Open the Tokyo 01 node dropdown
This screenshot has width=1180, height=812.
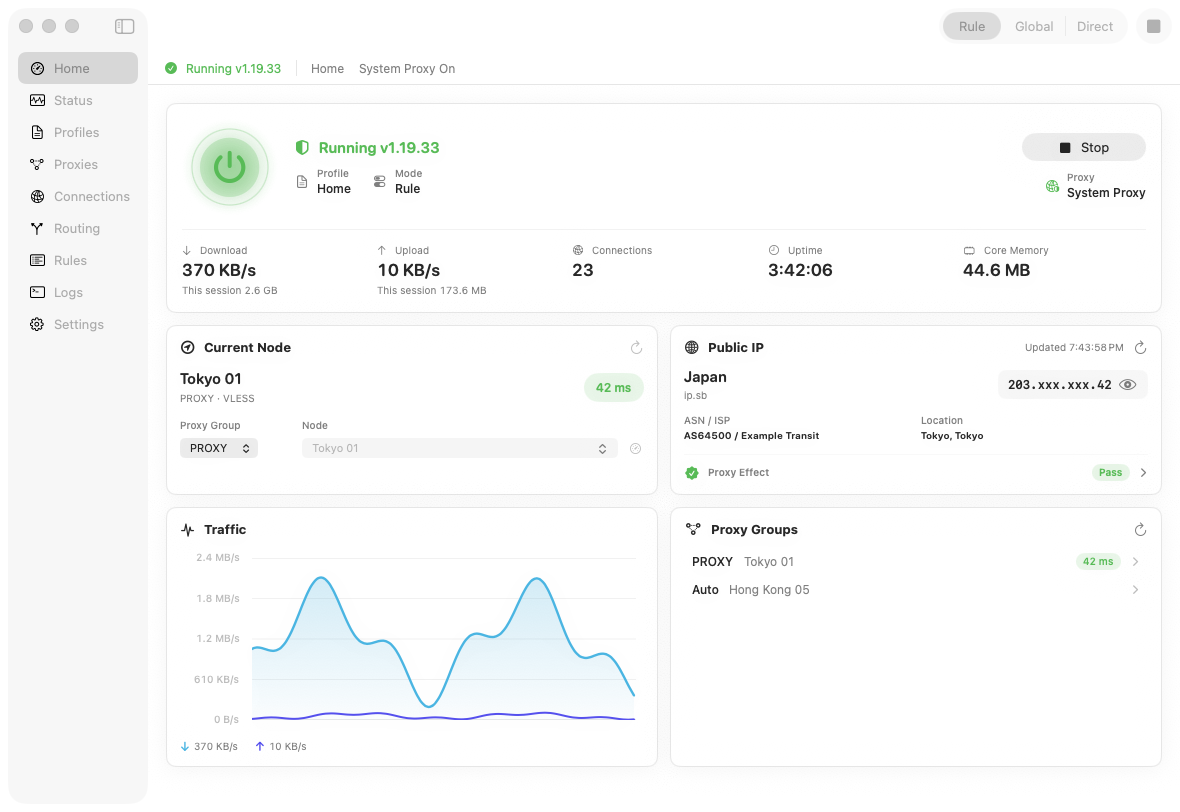click(x=460, y=448)
